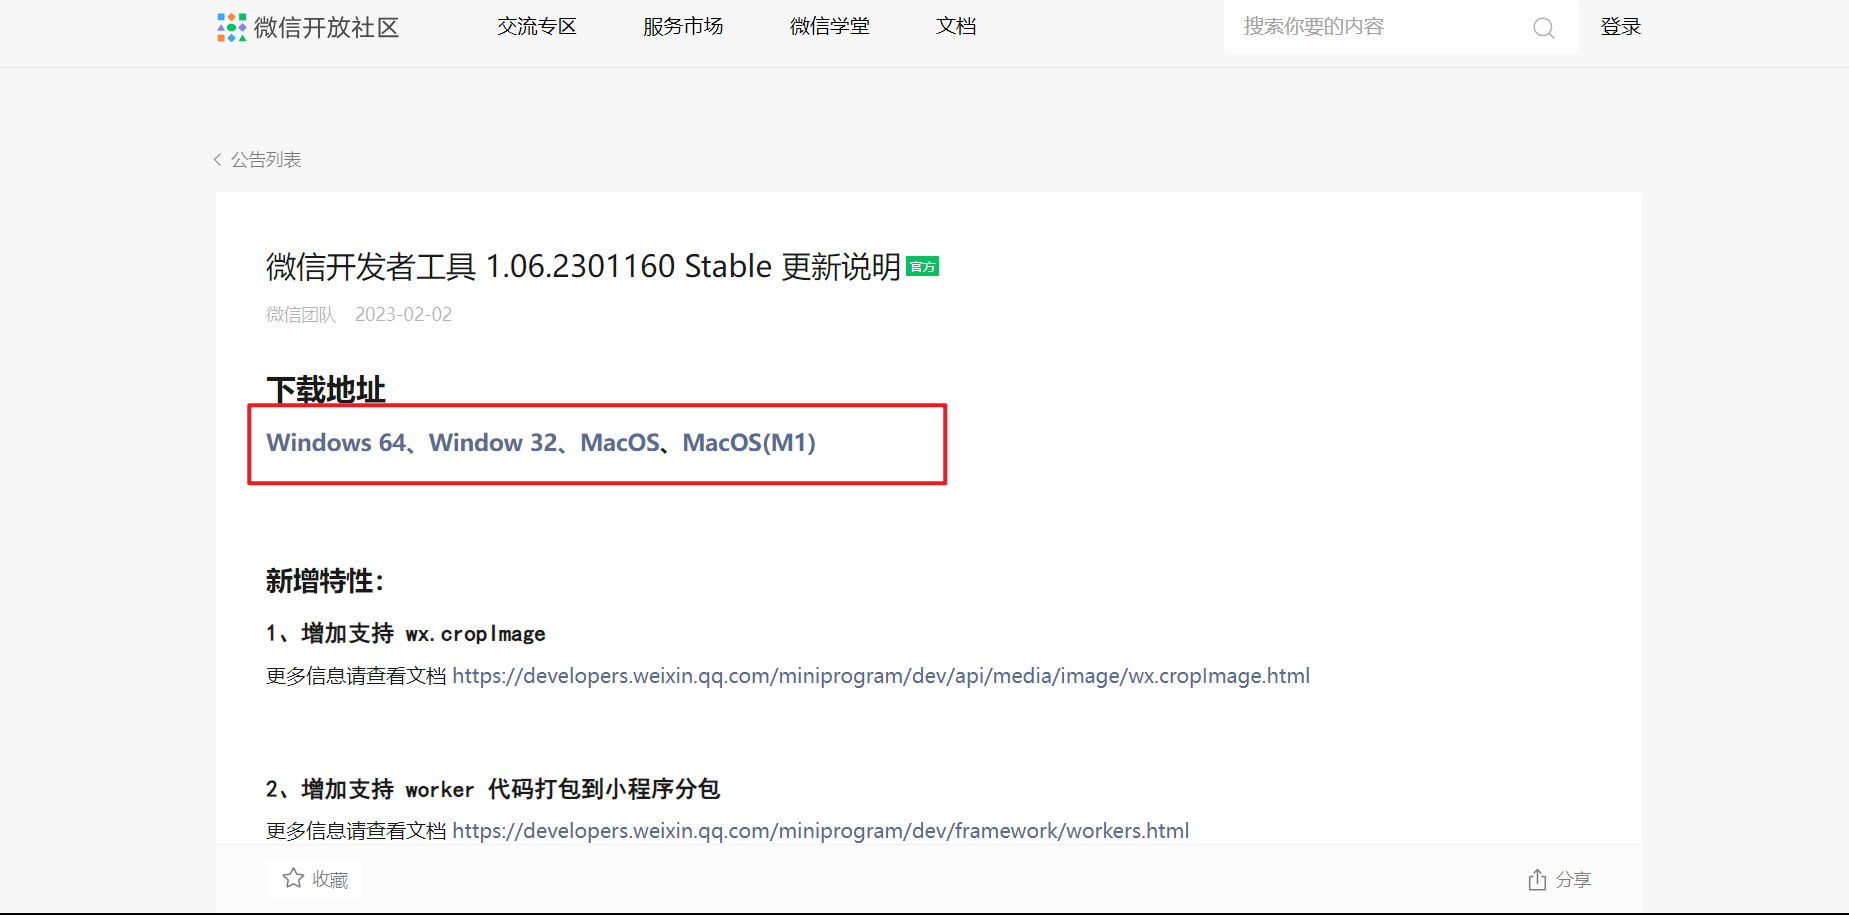Download the Windows 64 version
1849x915 pixels.
pos(336,443)
